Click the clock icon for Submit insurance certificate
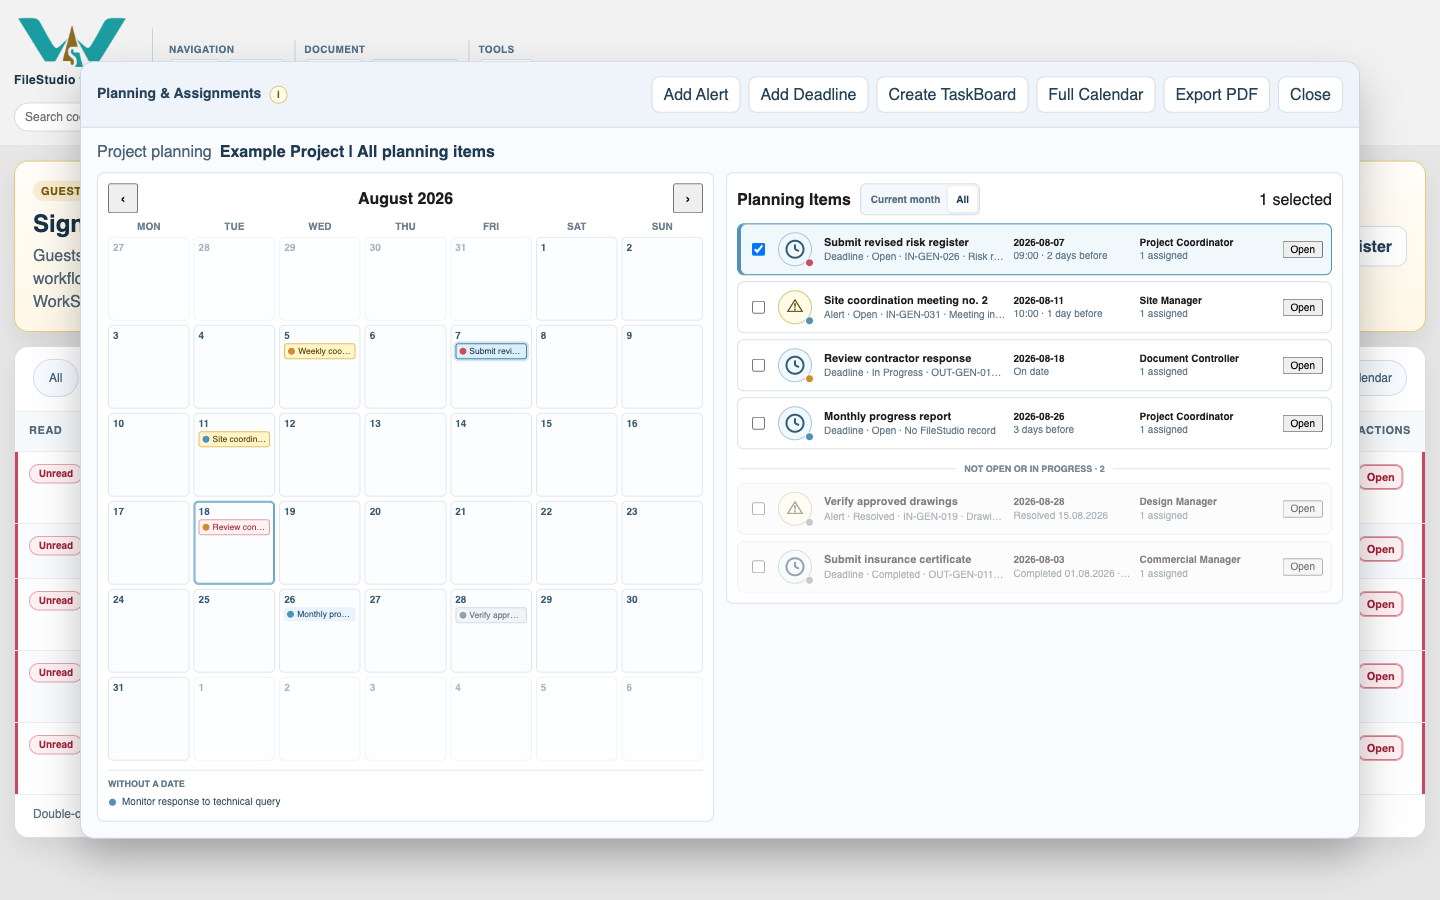1440x900 pixels. pos(795,567)
